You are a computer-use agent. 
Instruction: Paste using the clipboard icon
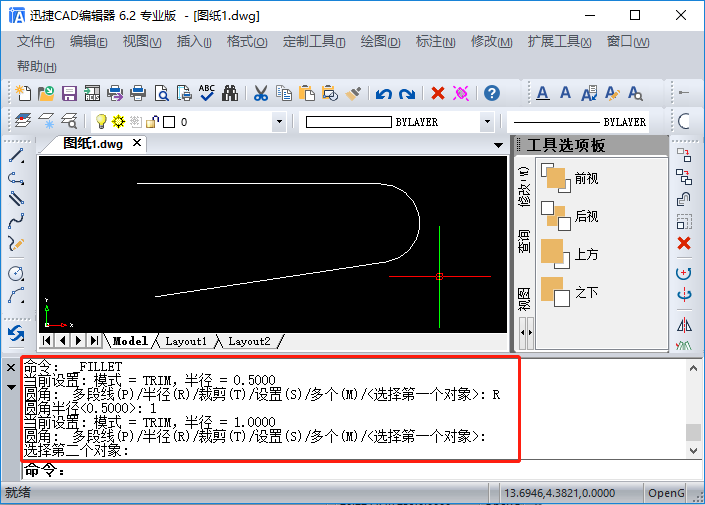pos(307,93)
